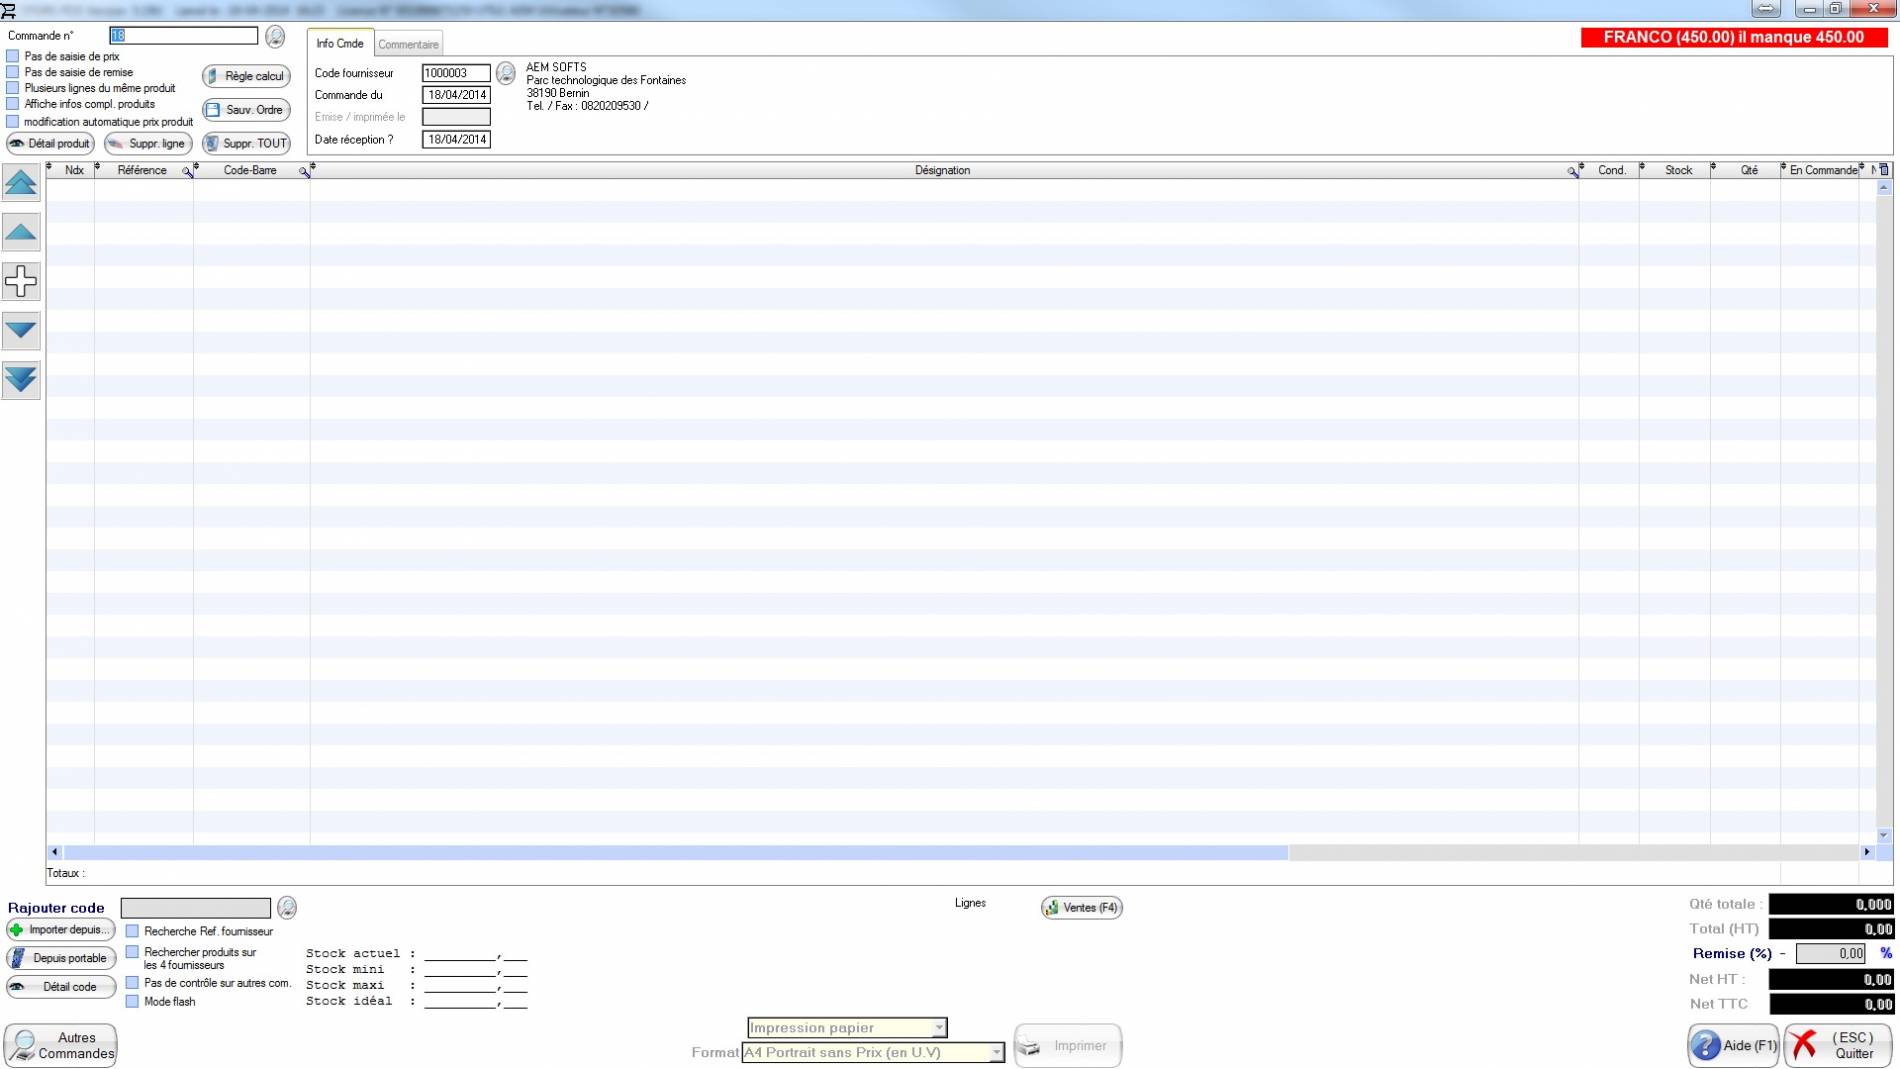The width and height of the screenshot is (1900, 1069).
Task: Click the search icon next to Commande n°
Action: pos(275,36)
